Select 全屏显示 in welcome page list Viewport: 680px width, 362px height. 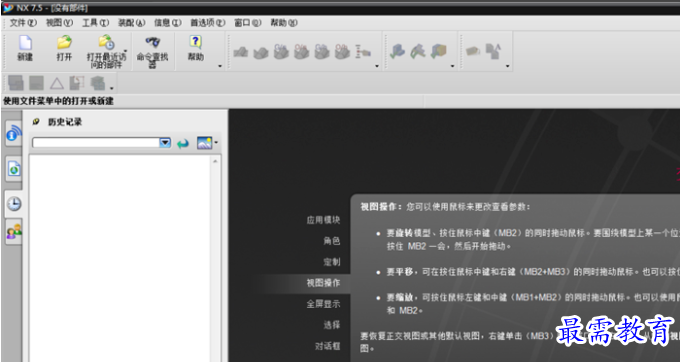pos(323,304)
